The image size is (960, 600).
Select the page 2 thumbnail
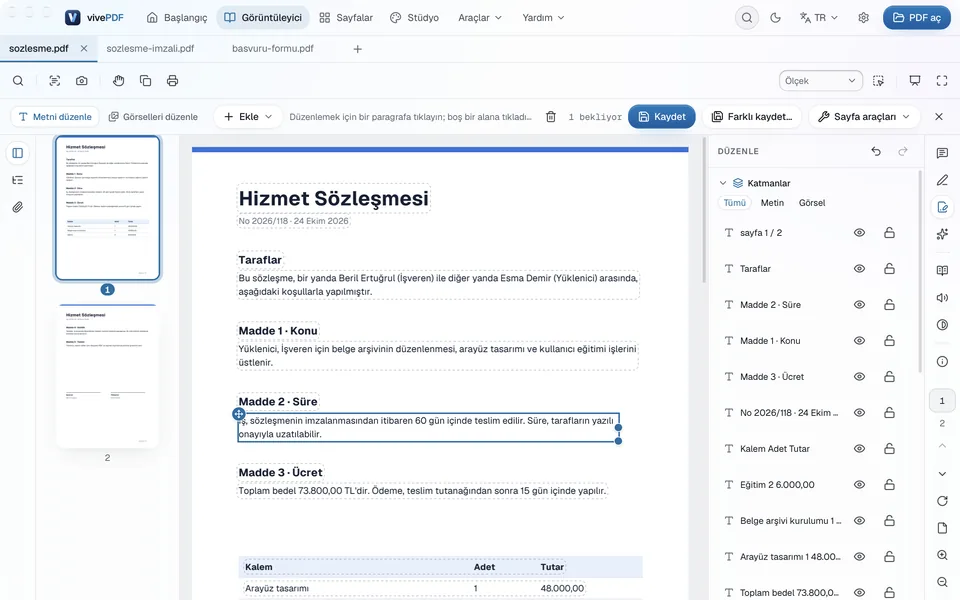tap(107, 376)
